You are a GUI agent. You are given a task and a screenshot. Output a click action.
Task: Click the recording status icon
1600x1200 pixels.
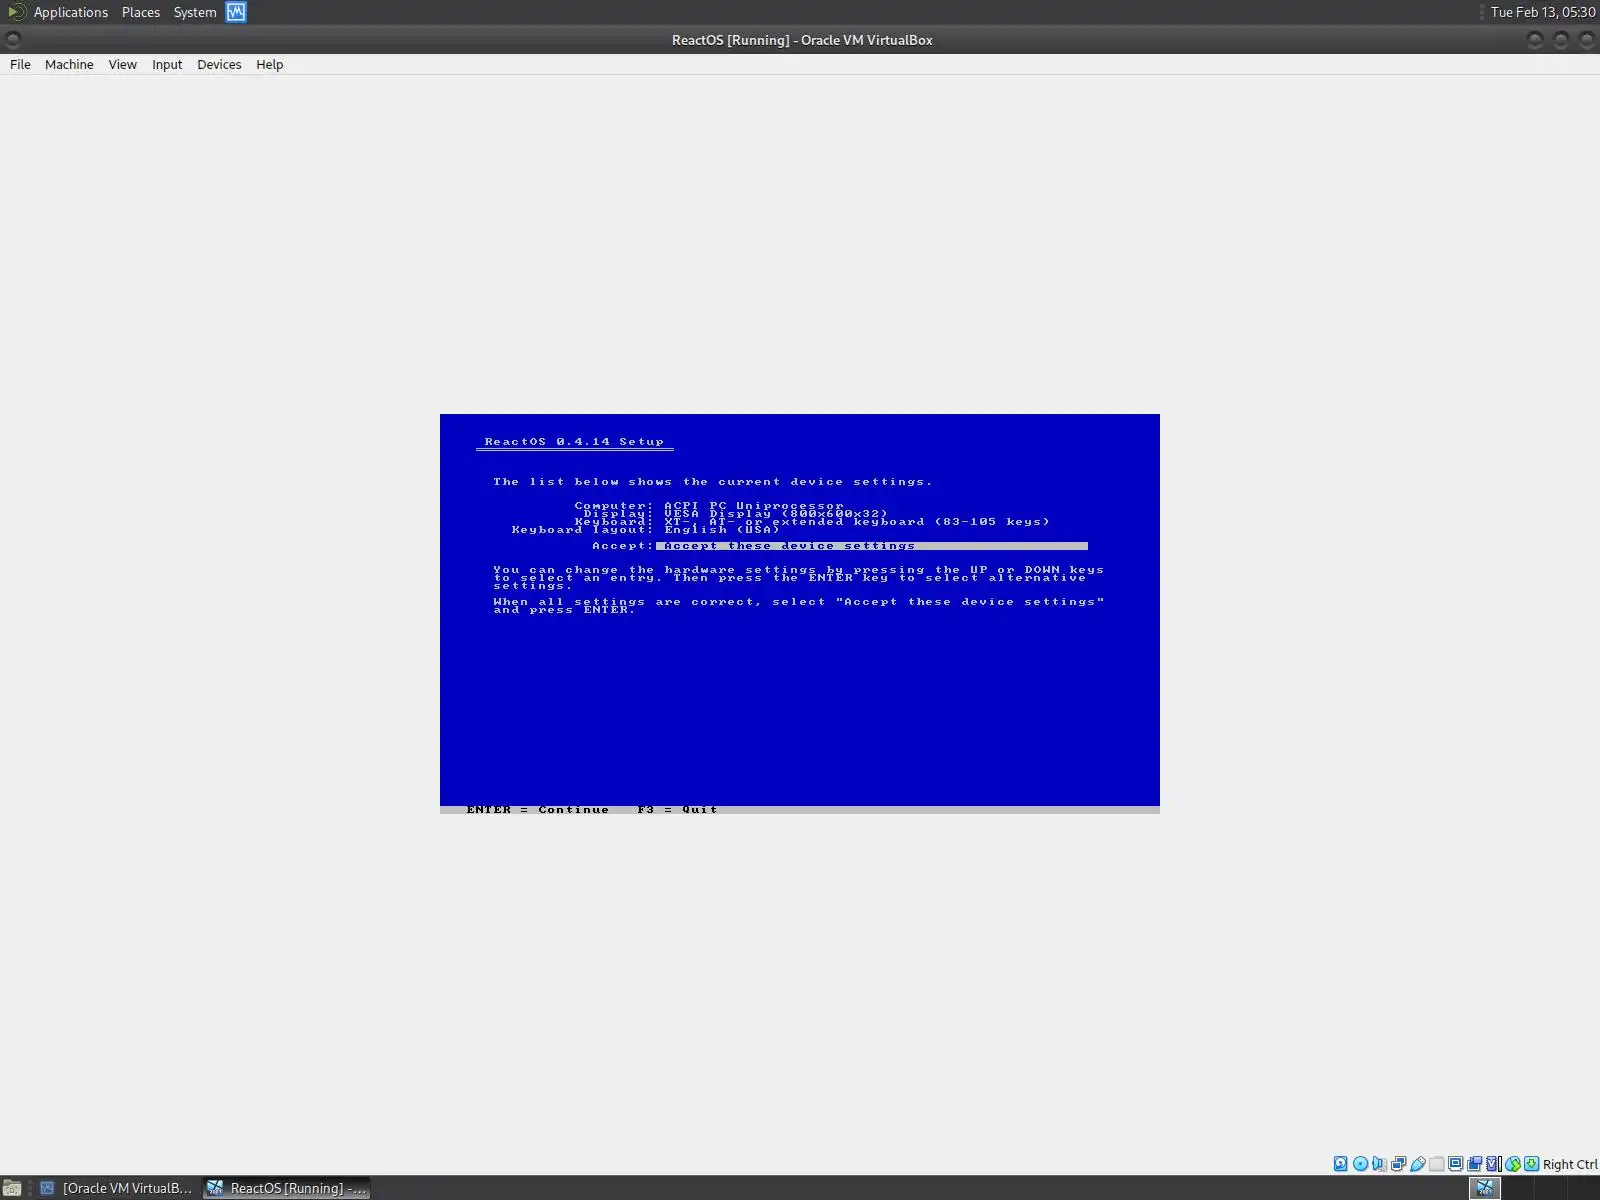(x=1474, y=1163)
